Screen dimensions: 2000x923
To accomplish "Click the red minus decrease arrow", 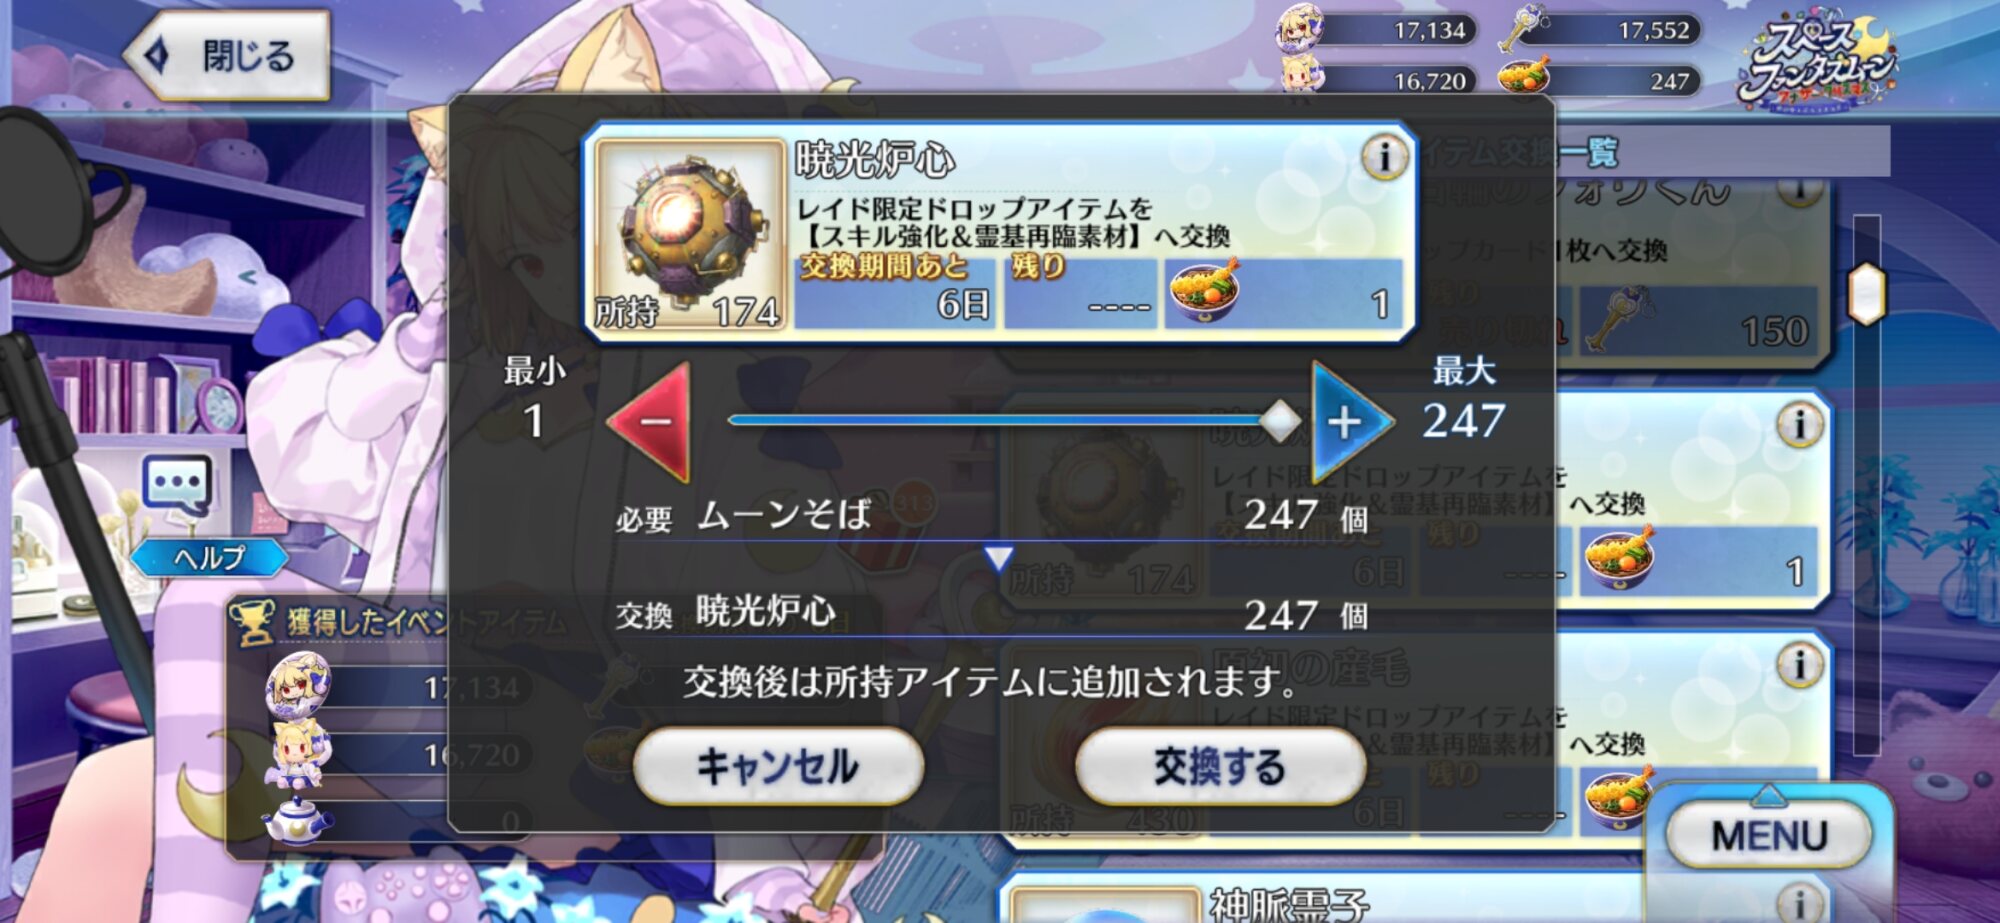I will pos(652,422).
